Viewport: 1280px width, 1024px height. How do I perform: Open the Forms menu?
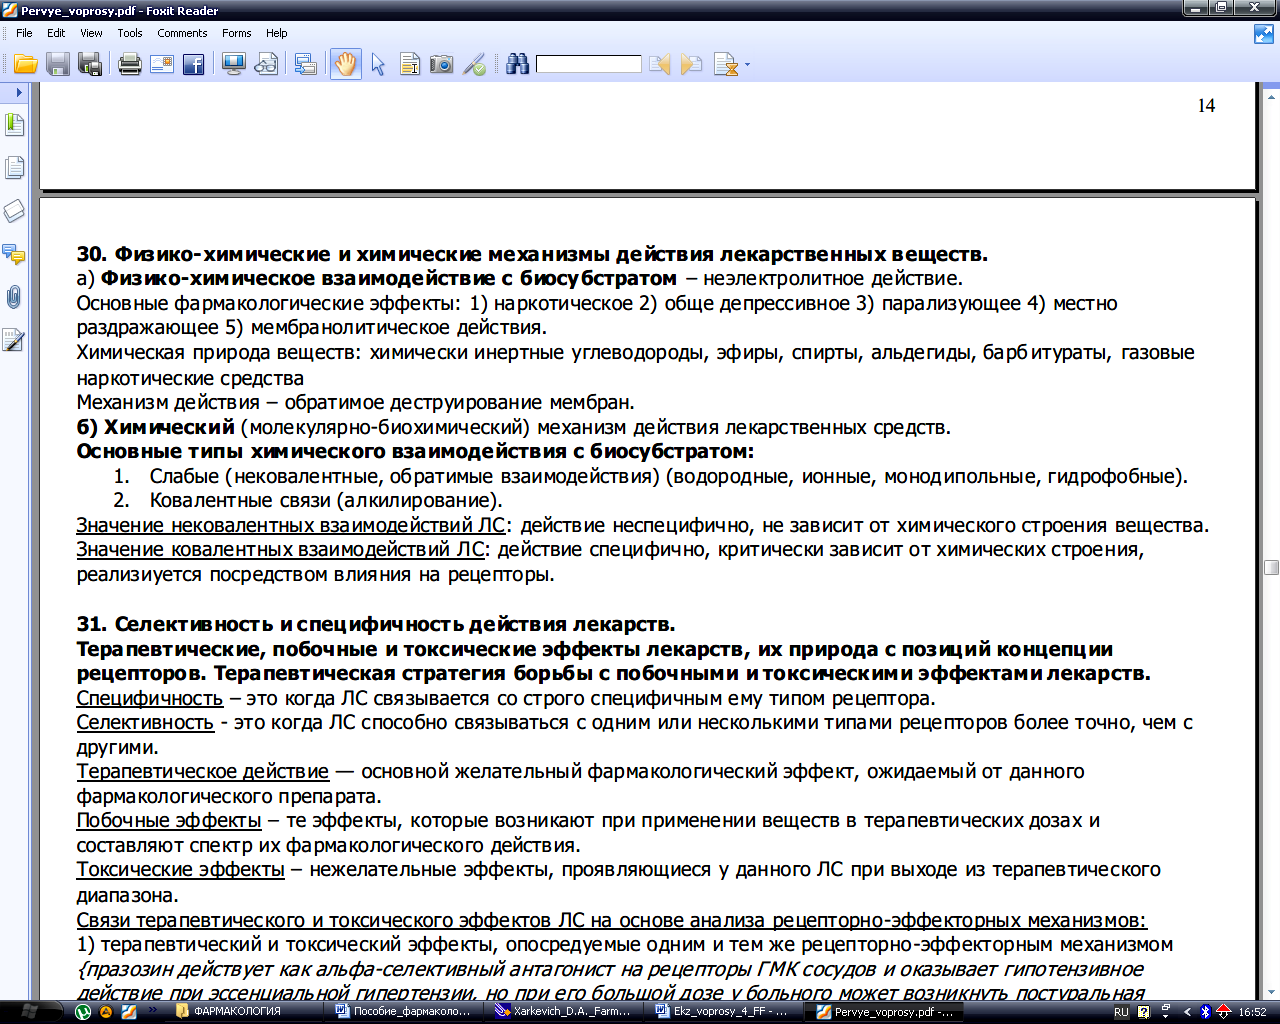pos(237,33)
